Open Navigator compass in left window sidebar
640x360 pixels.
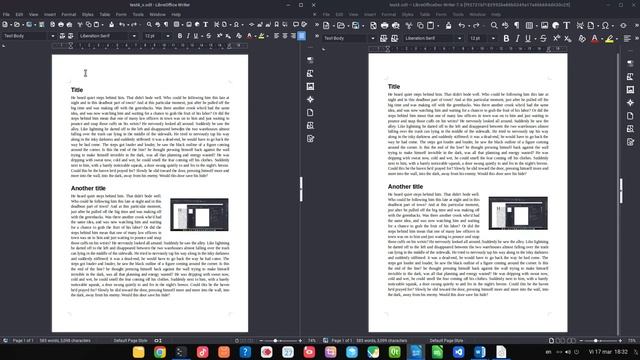click(310, 100)
